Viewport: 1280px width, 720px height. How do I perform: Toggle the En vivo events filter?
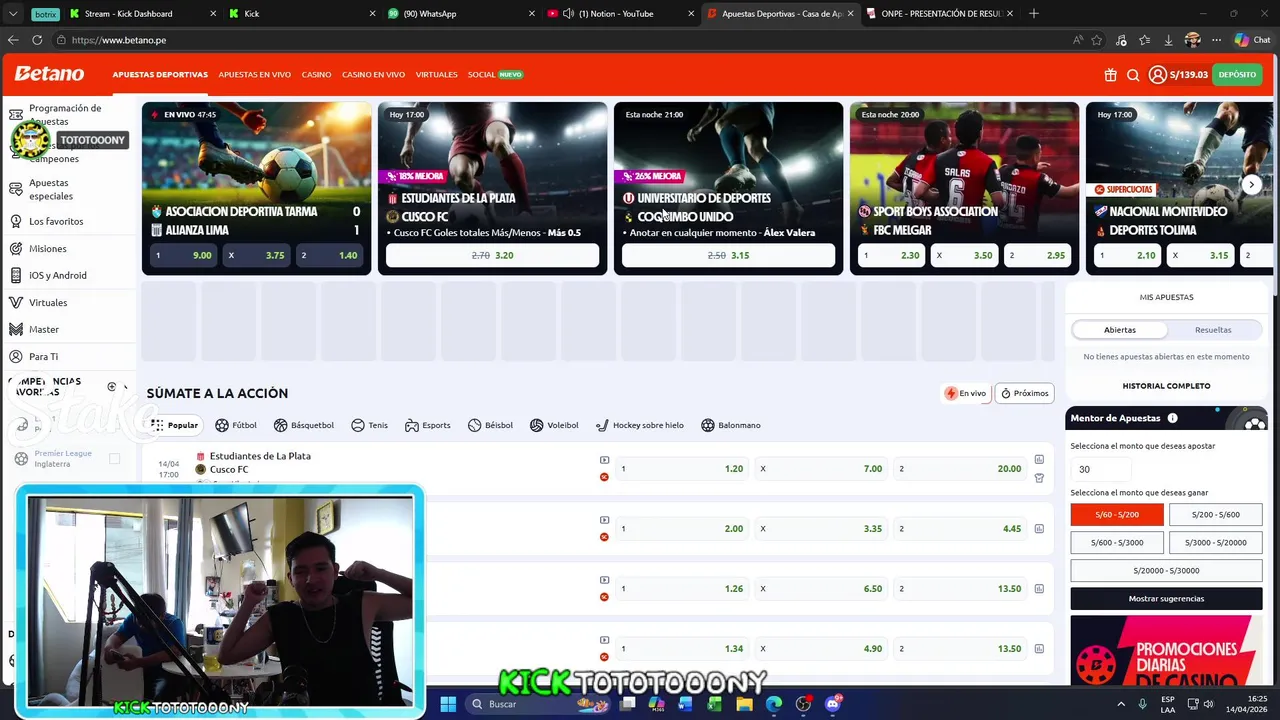click(966, 393)
